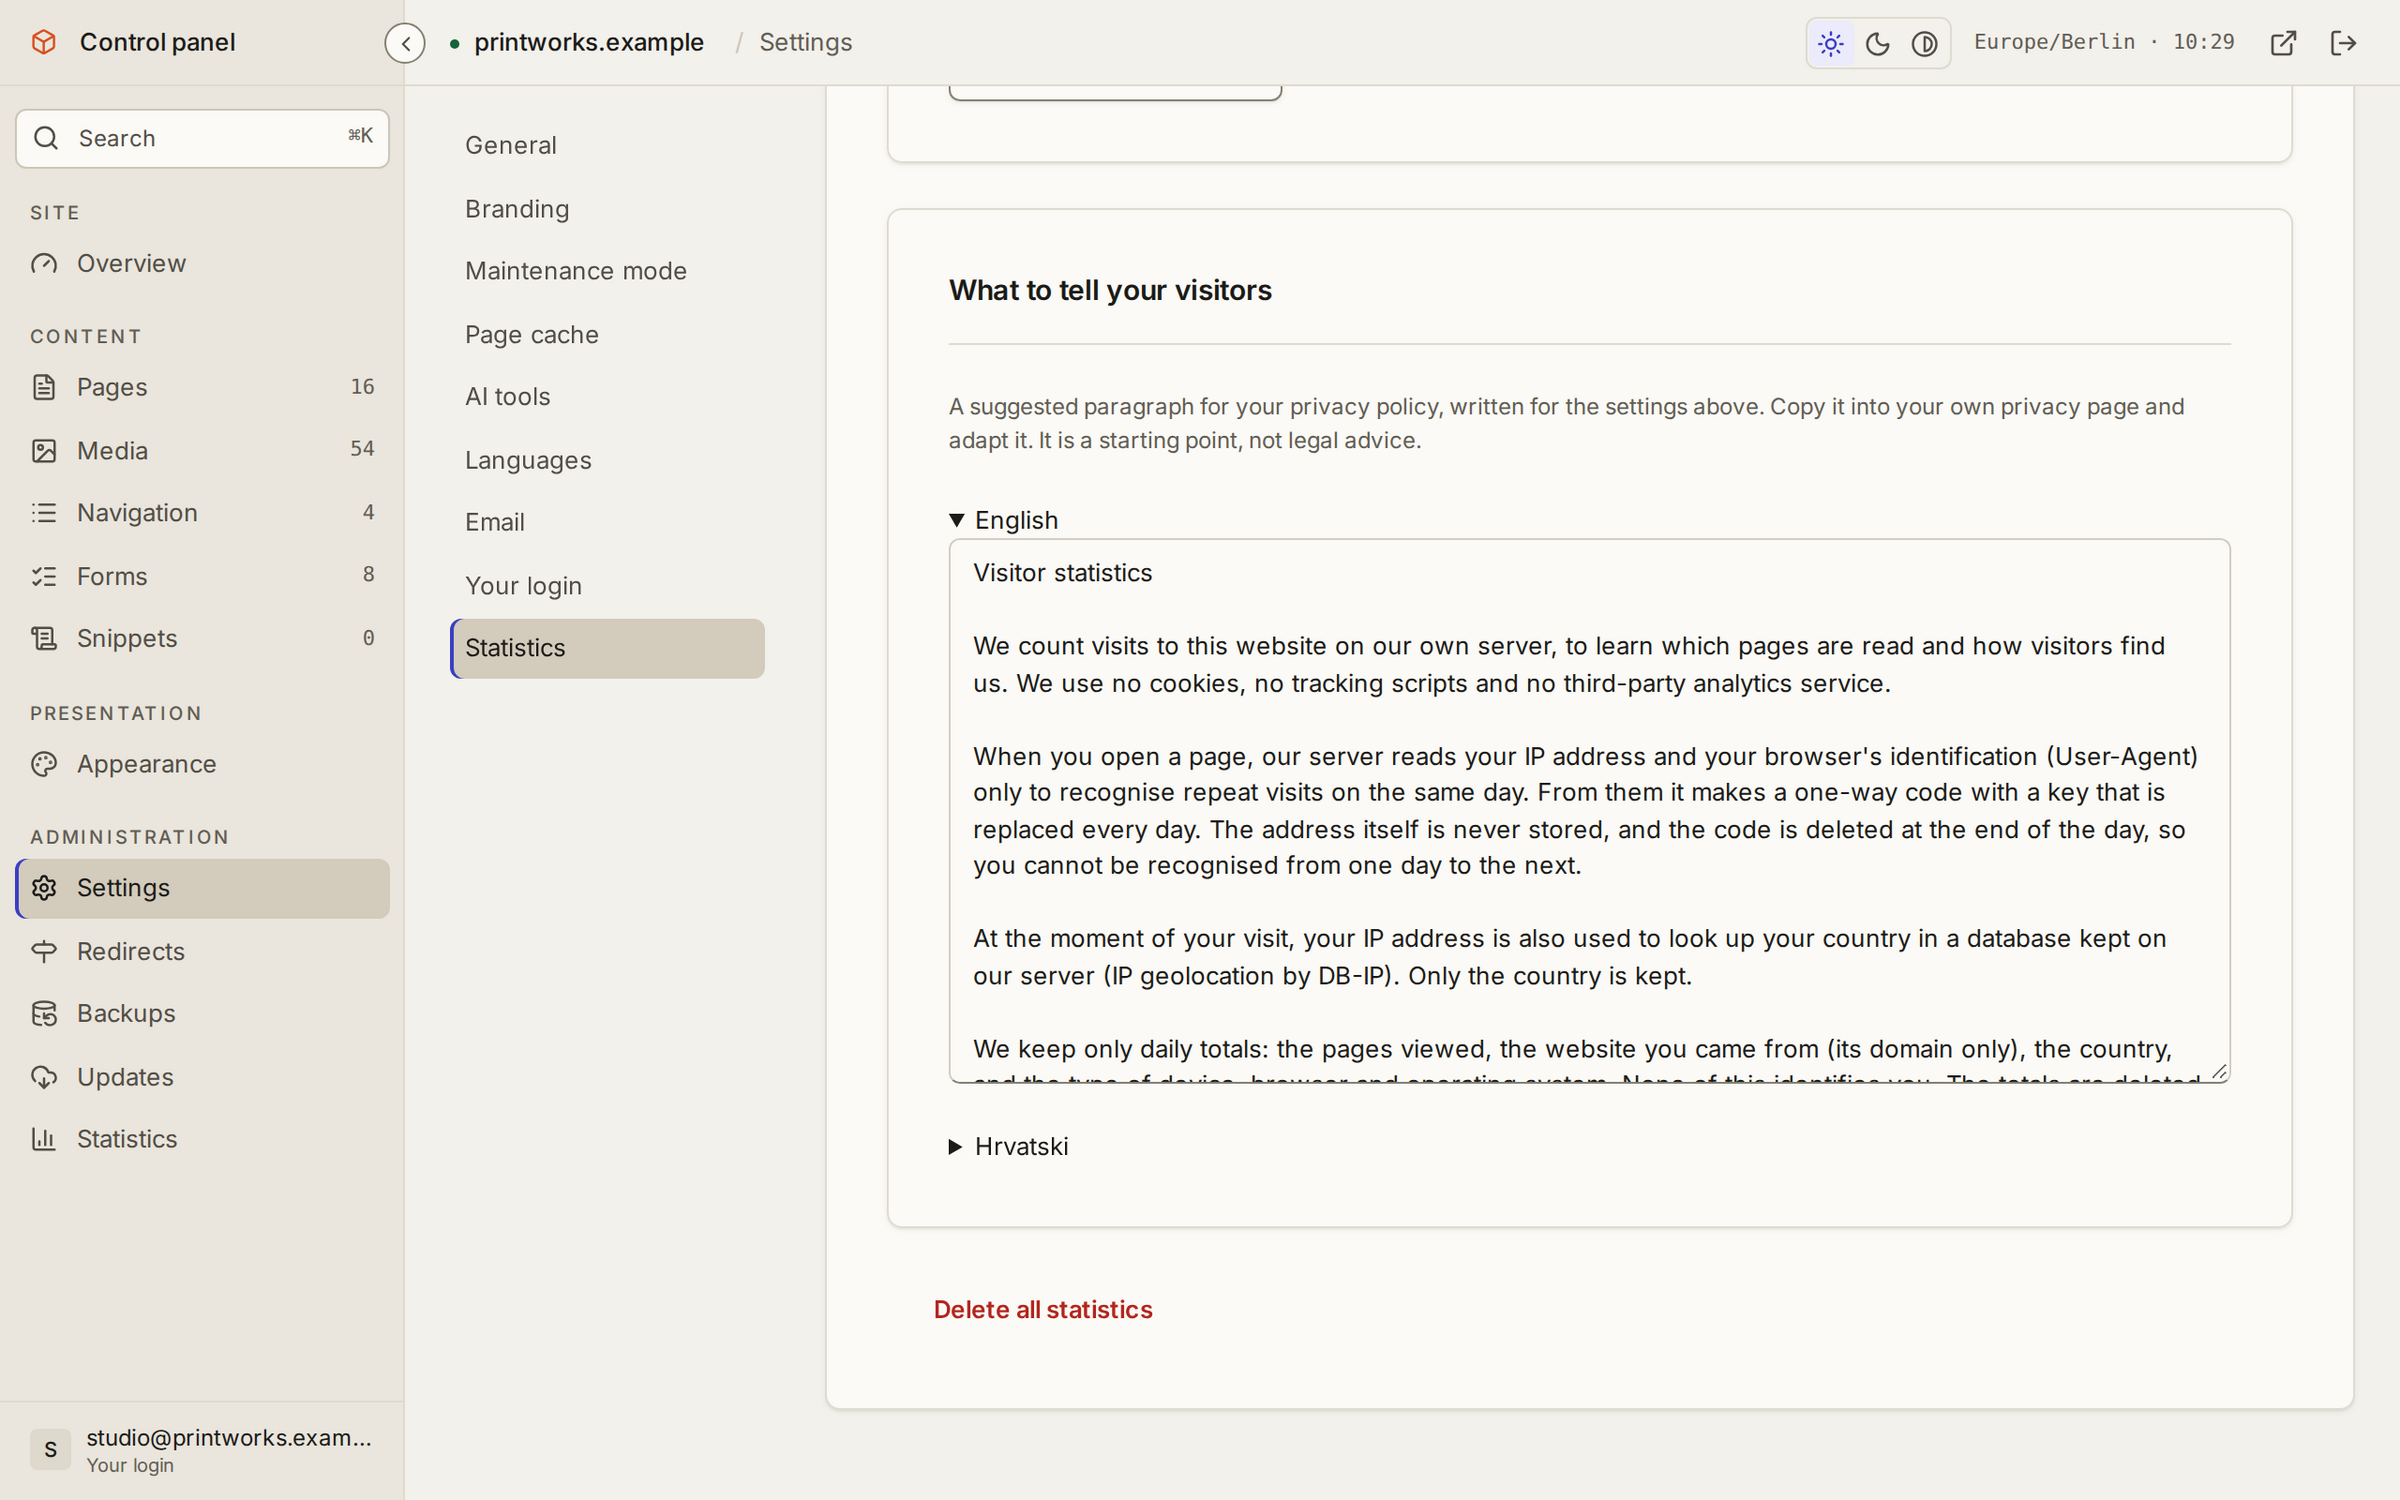The width and height of the screenshot is (2400, 1500).
Task: Click the Settings gear icon
Action: 44,888
